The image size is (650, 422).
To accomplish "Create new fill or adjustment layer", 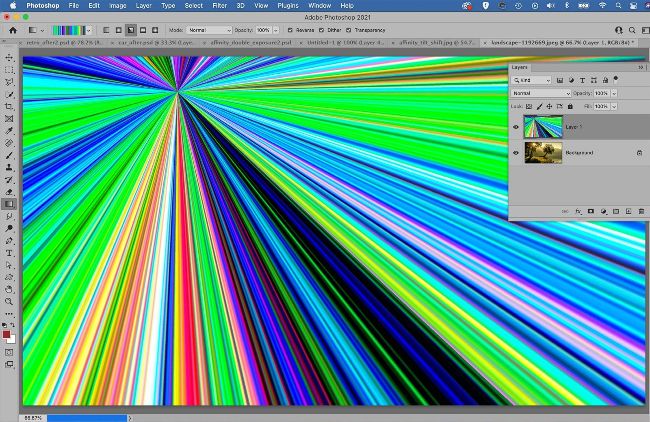I will 604,211.
